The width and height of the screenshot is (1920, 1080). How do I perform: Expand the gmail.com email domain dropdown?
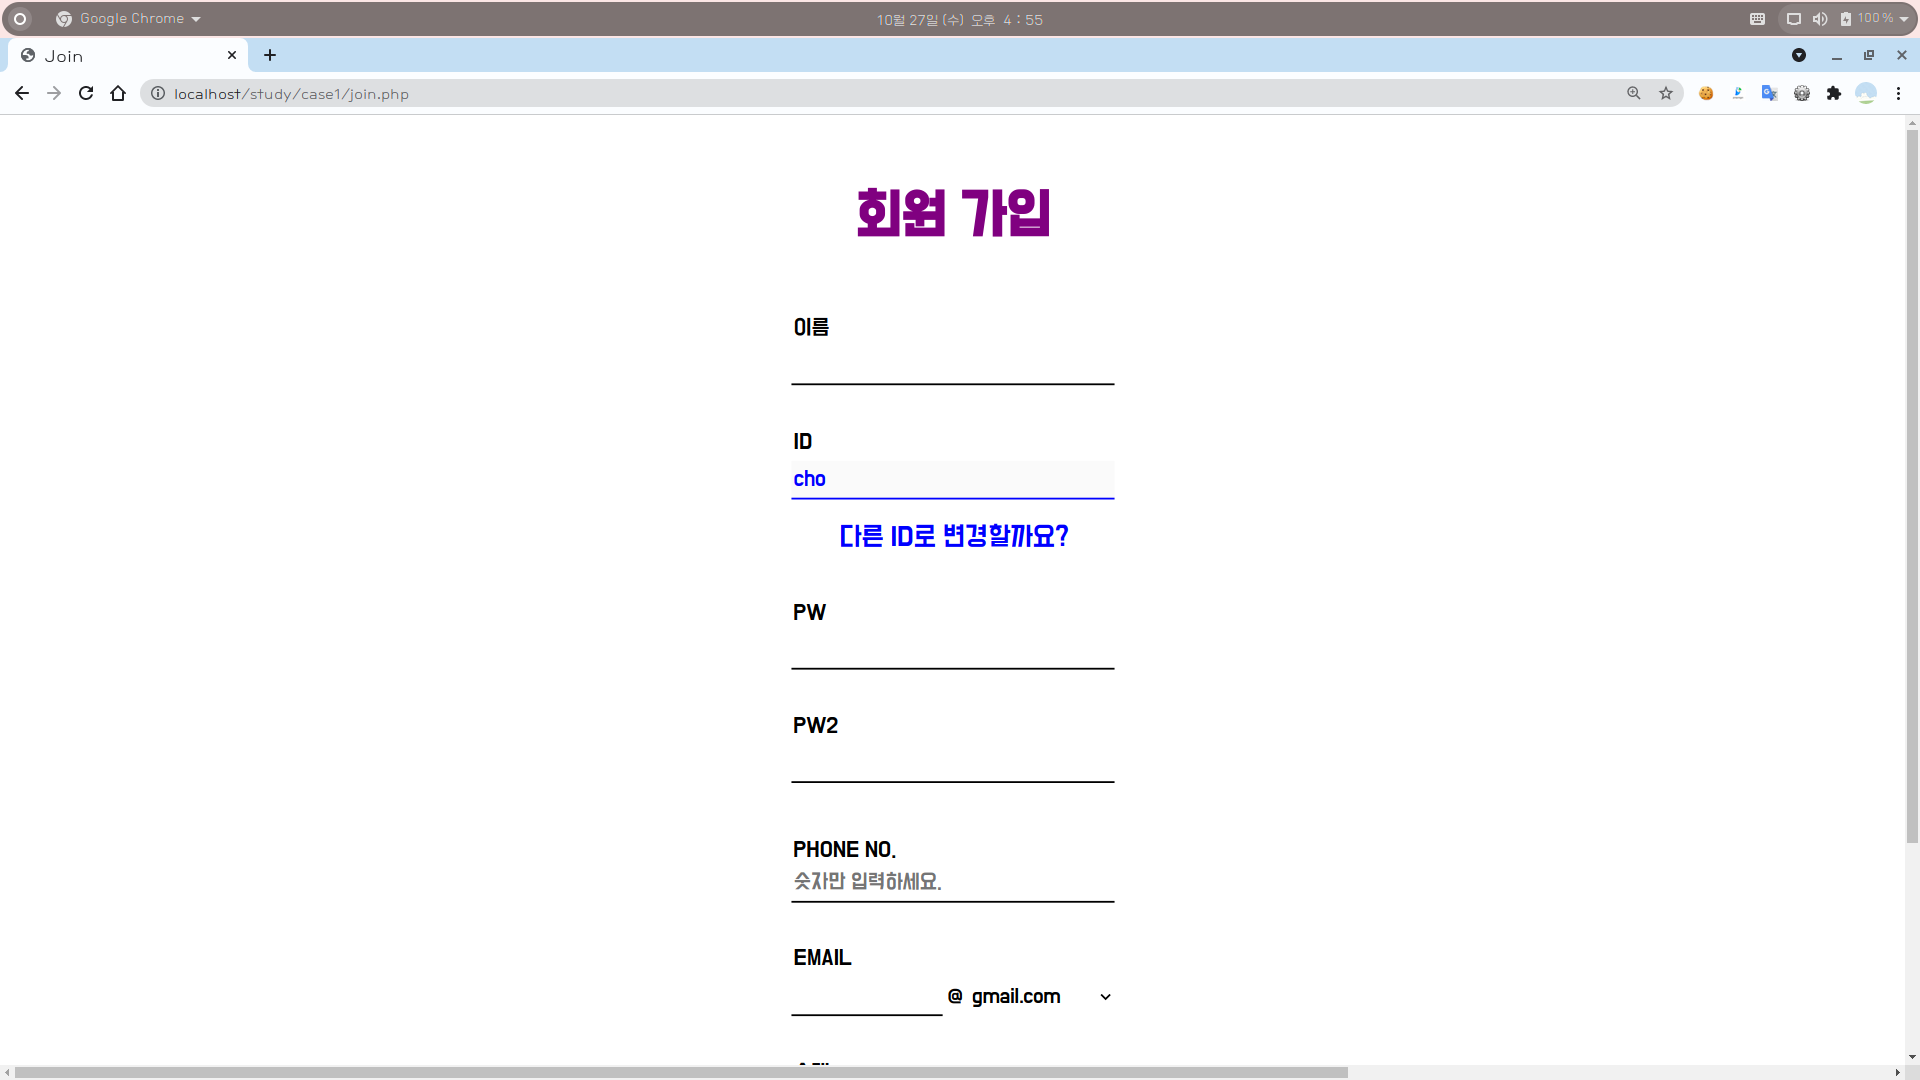pos(1040,997)
